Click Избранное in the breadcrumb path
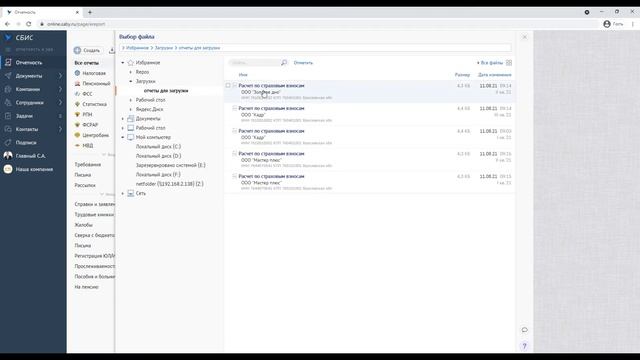 click(x=137, y=48)
